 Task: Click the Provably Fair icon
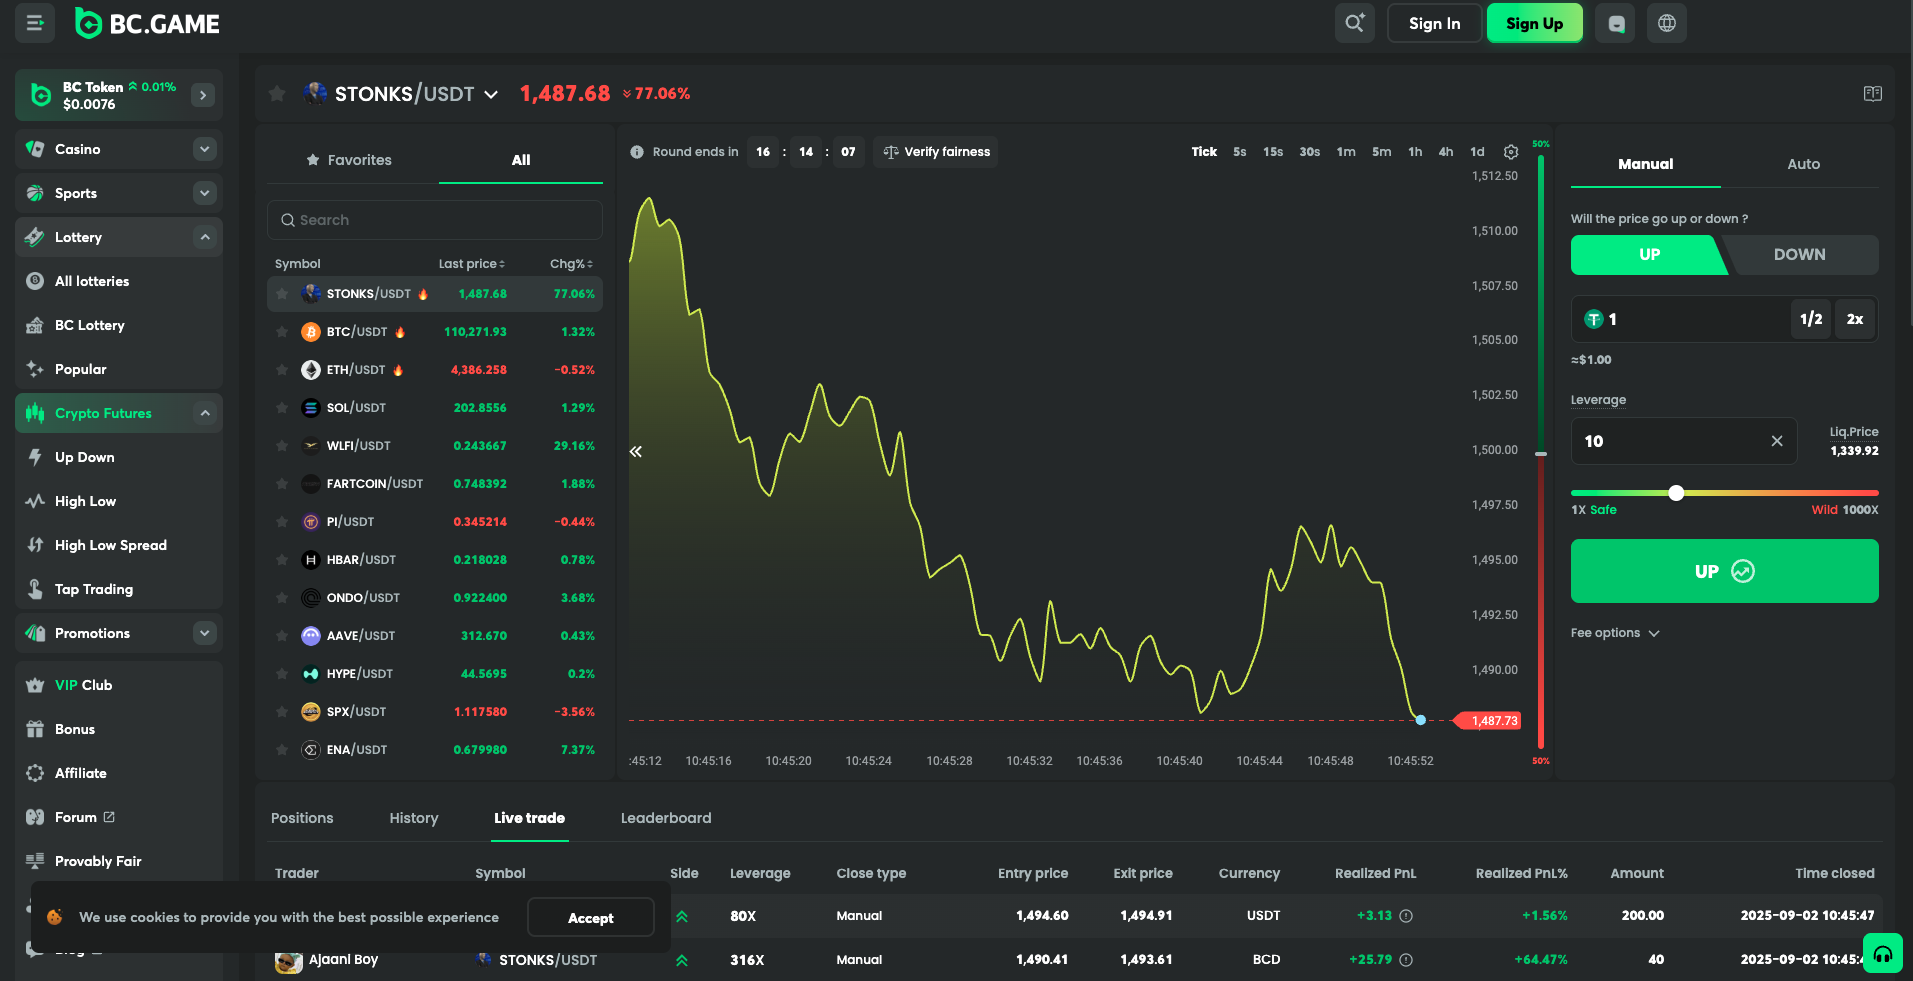pos(35,861)
